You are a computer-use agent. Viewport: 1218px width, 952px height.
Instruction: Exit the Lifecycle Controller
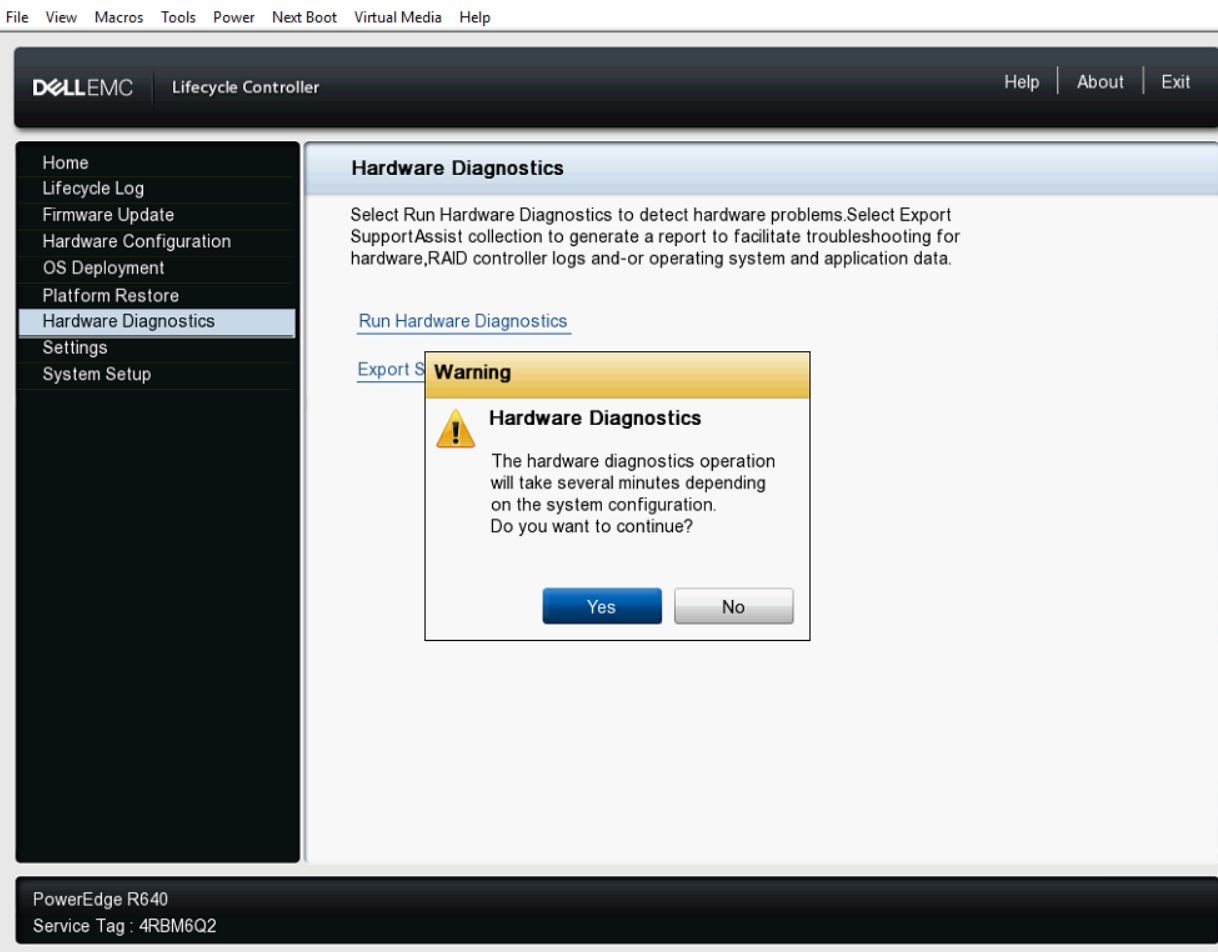1176,83
